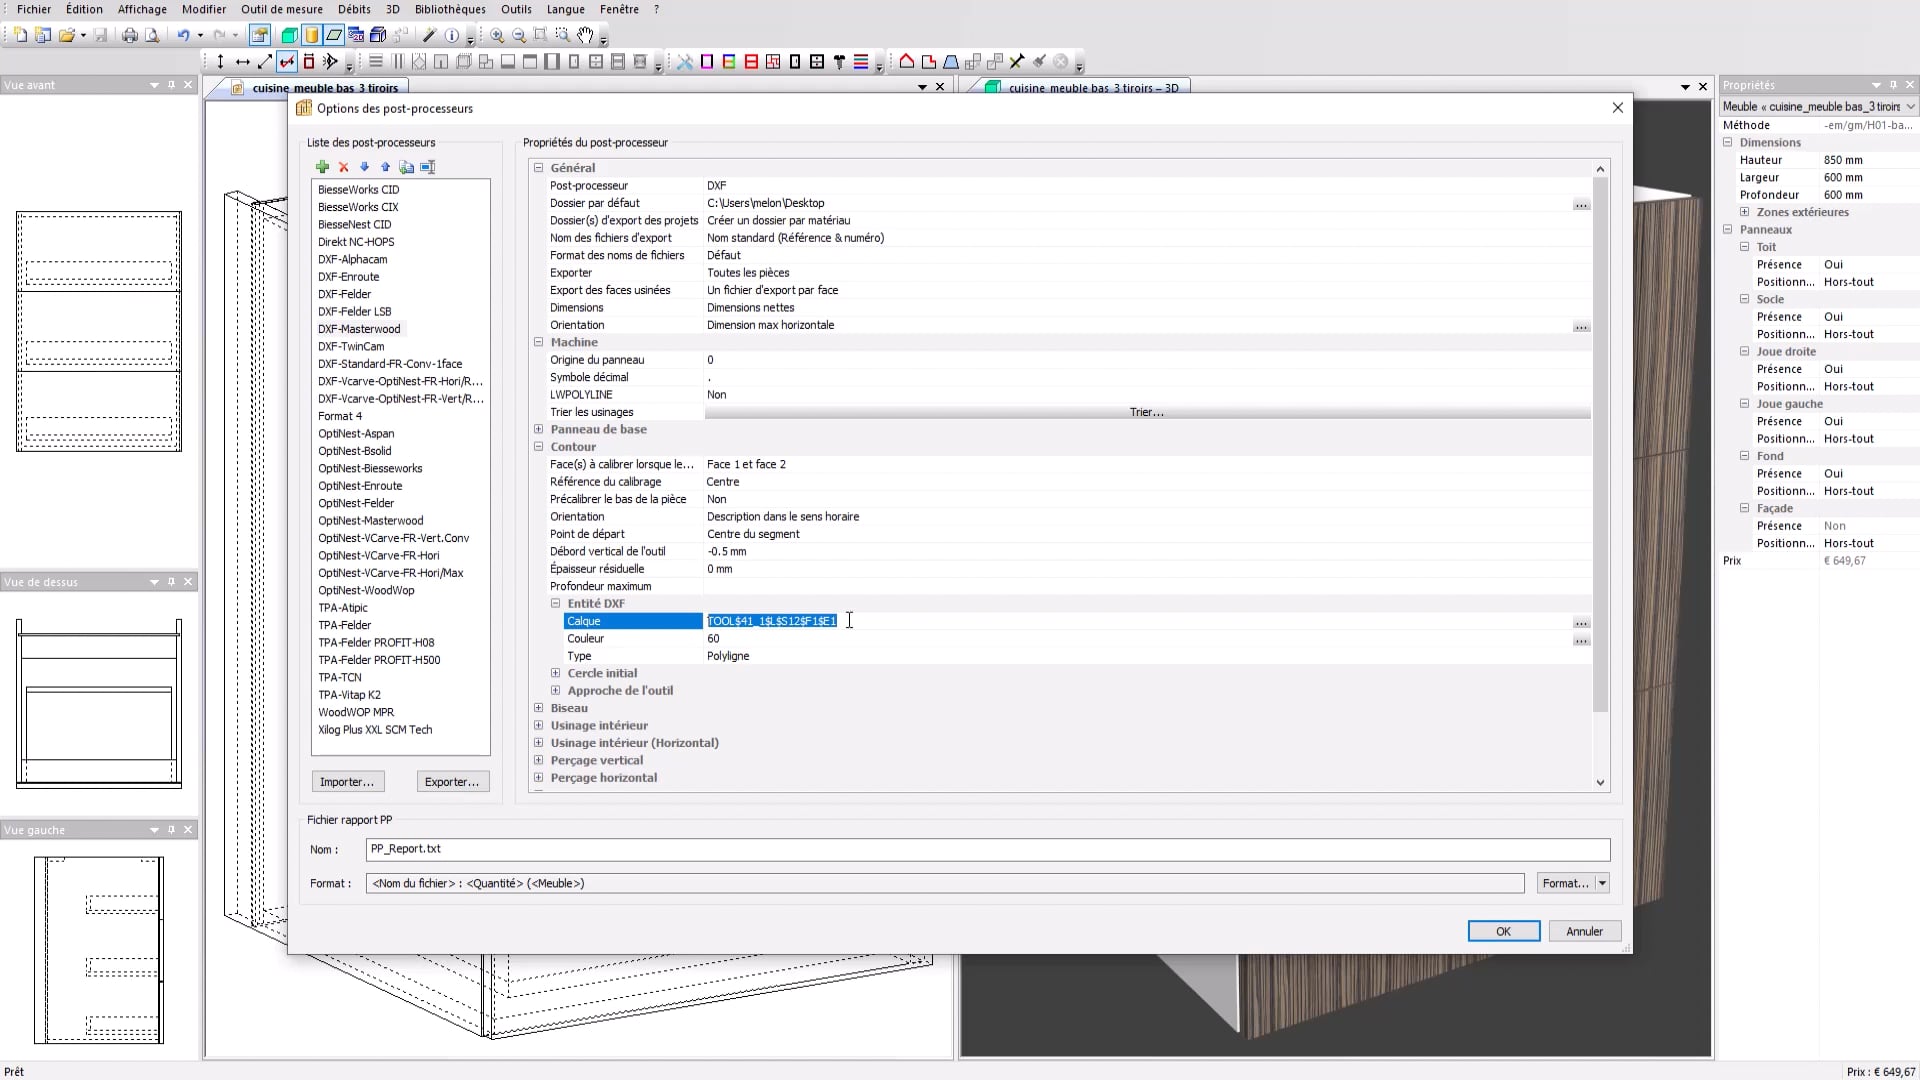Select WoodWOP MPR in the post-processor list
This screenshot has width=1920, height=1080.
356,712
